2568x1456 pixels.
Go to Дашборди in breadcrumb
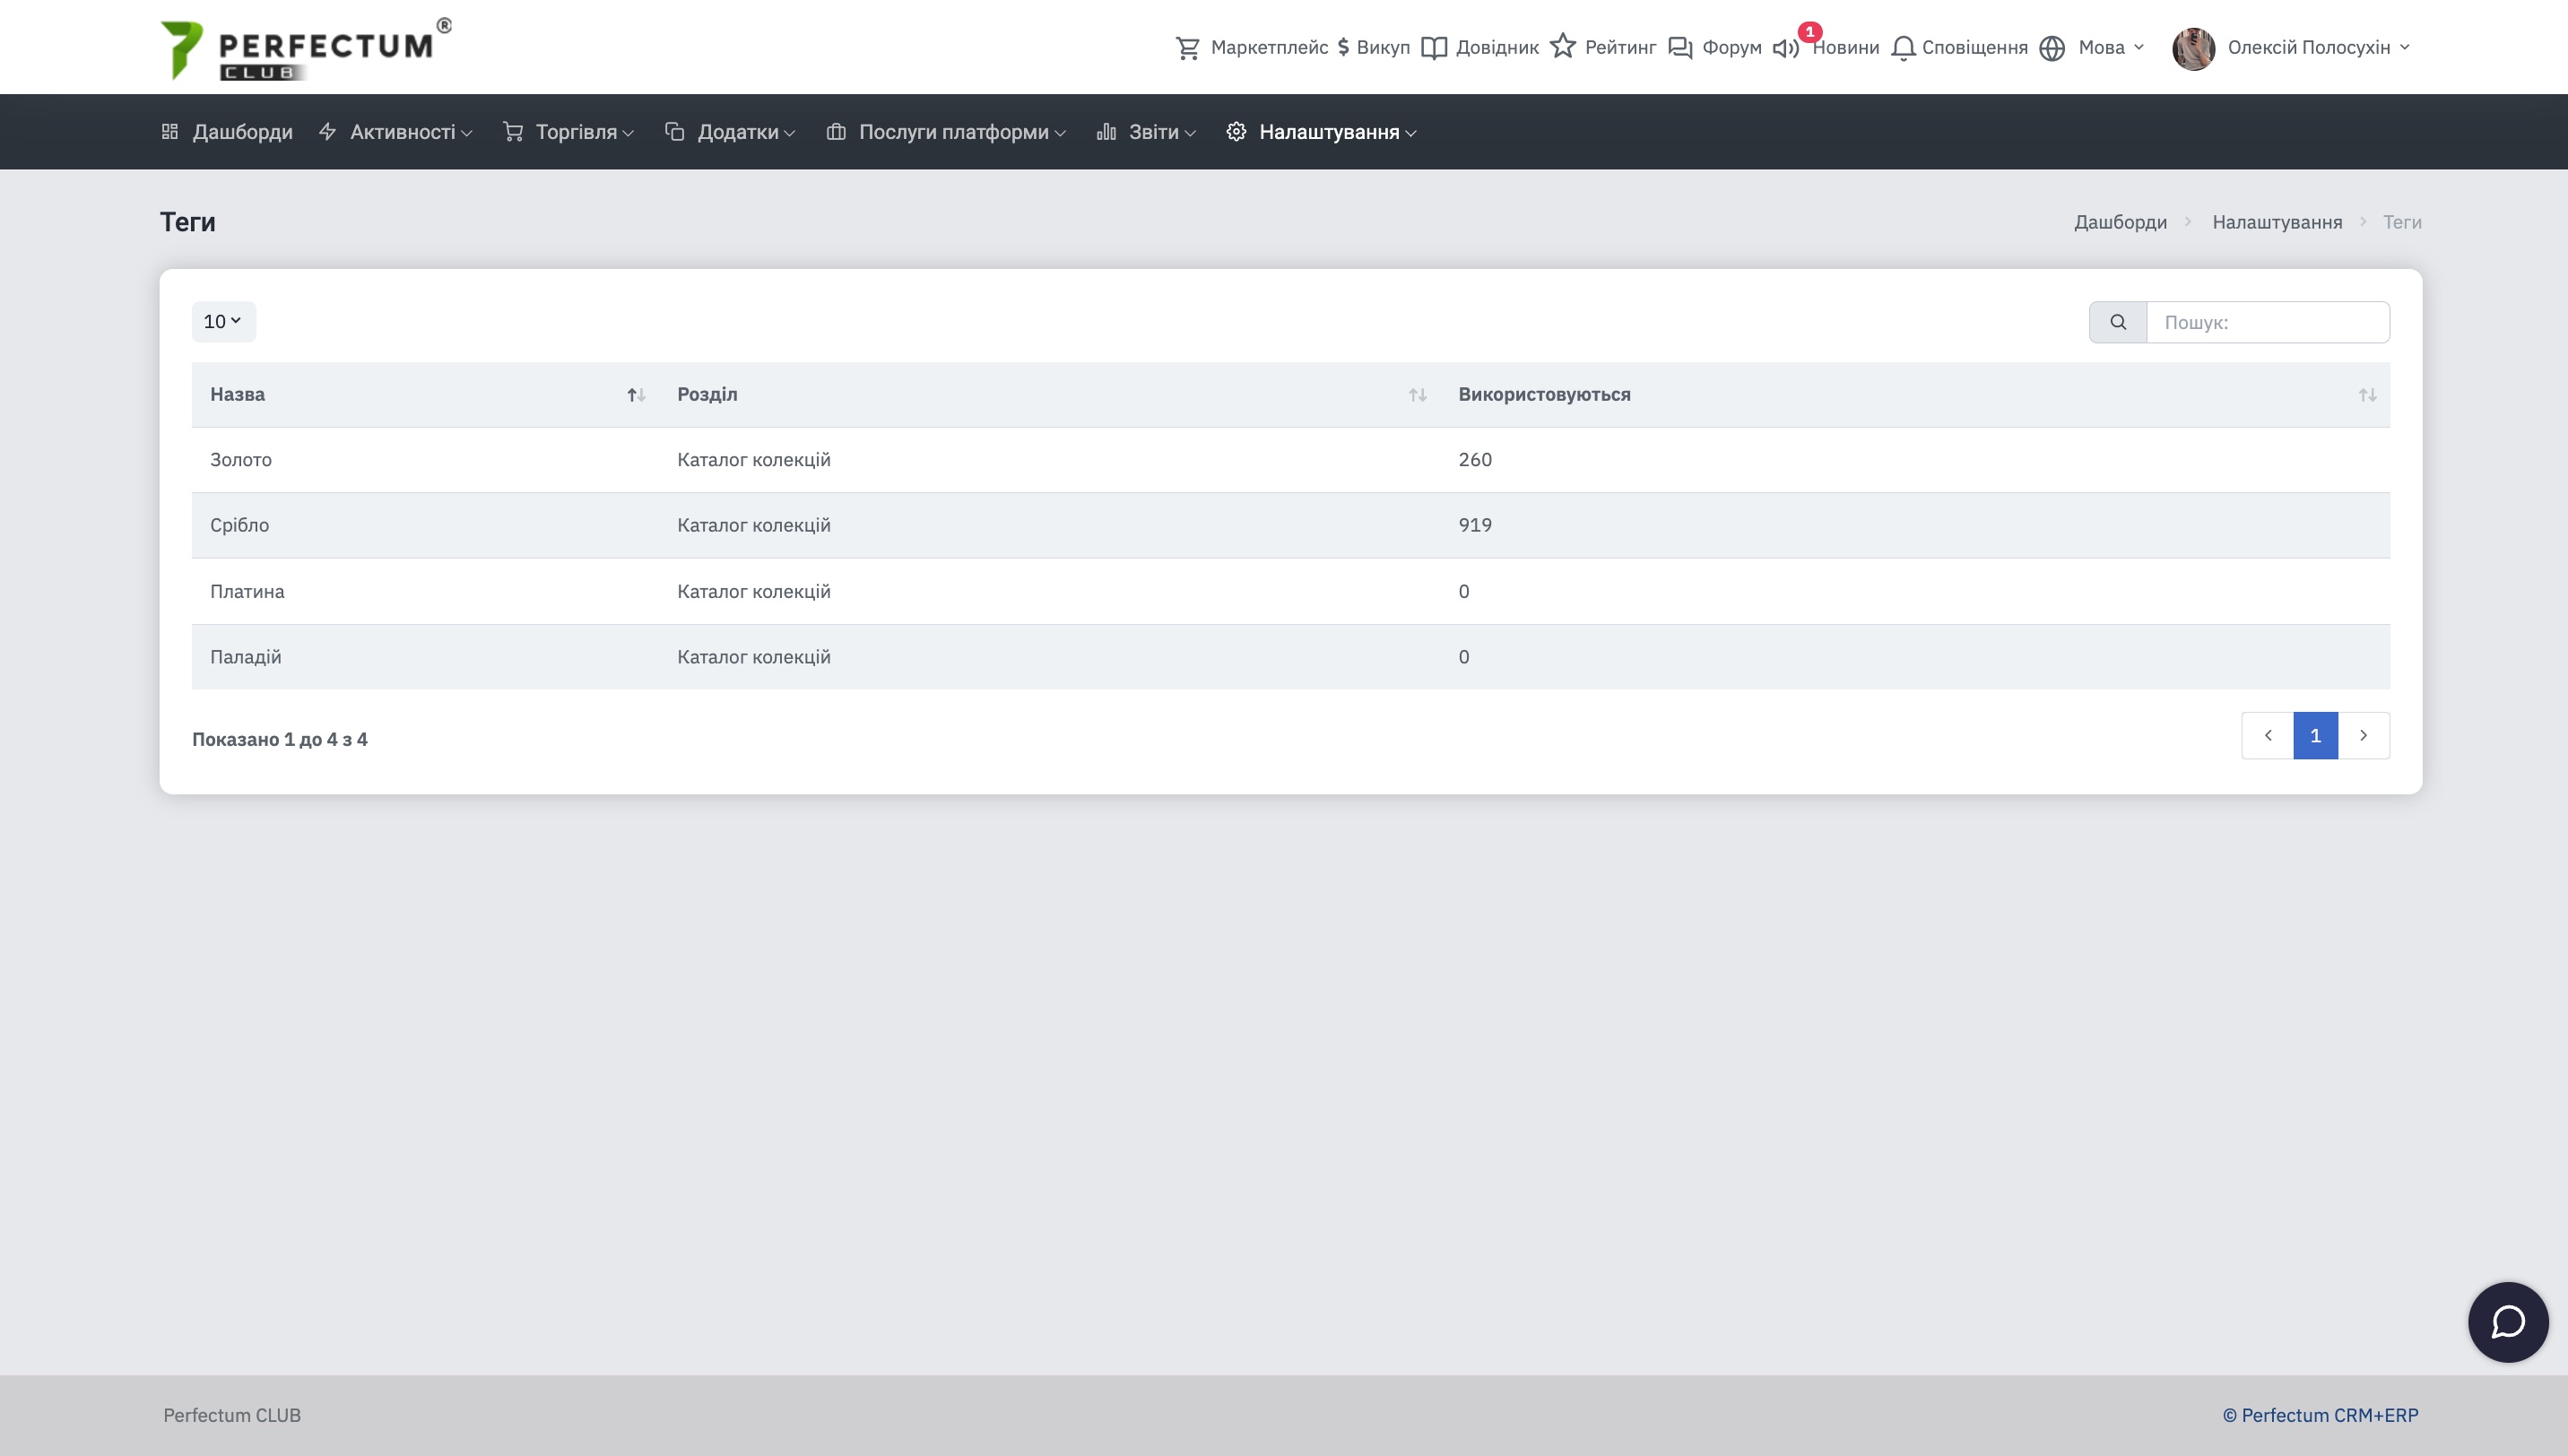pos(2120,222)
